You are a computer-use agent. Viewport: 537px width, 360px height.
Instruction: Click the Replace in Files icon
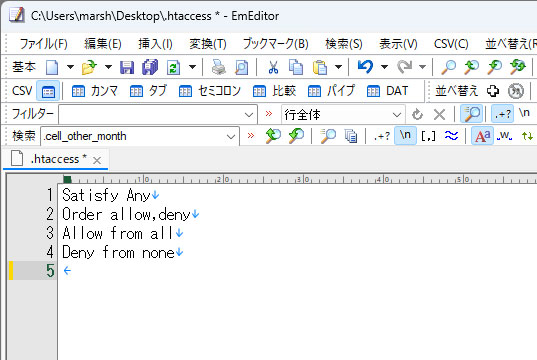coord(518,66)
